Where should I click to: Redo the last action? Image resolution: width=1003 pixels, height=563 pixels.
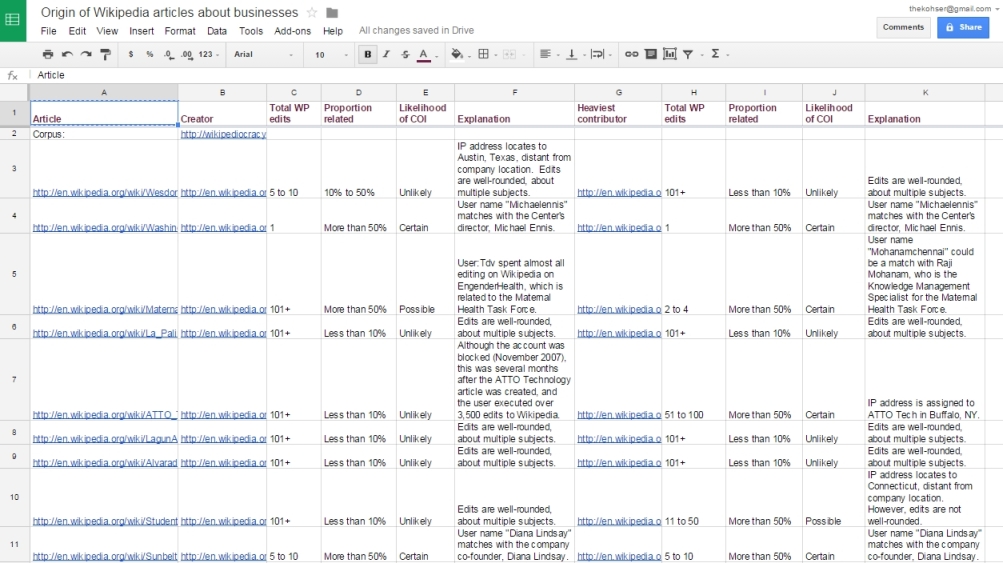pyautogui.click(x=86, y=54)
